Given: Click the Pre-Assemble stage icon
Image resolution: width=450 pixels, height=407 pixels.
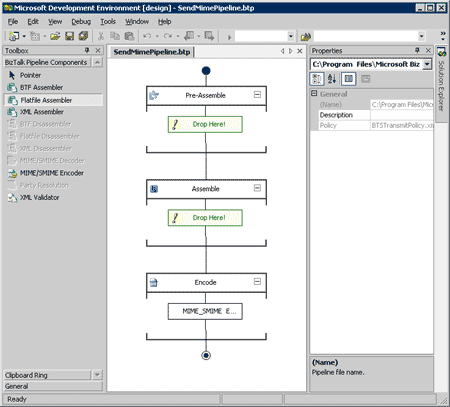Looking at the screenshot, I should tap(154, 95).
